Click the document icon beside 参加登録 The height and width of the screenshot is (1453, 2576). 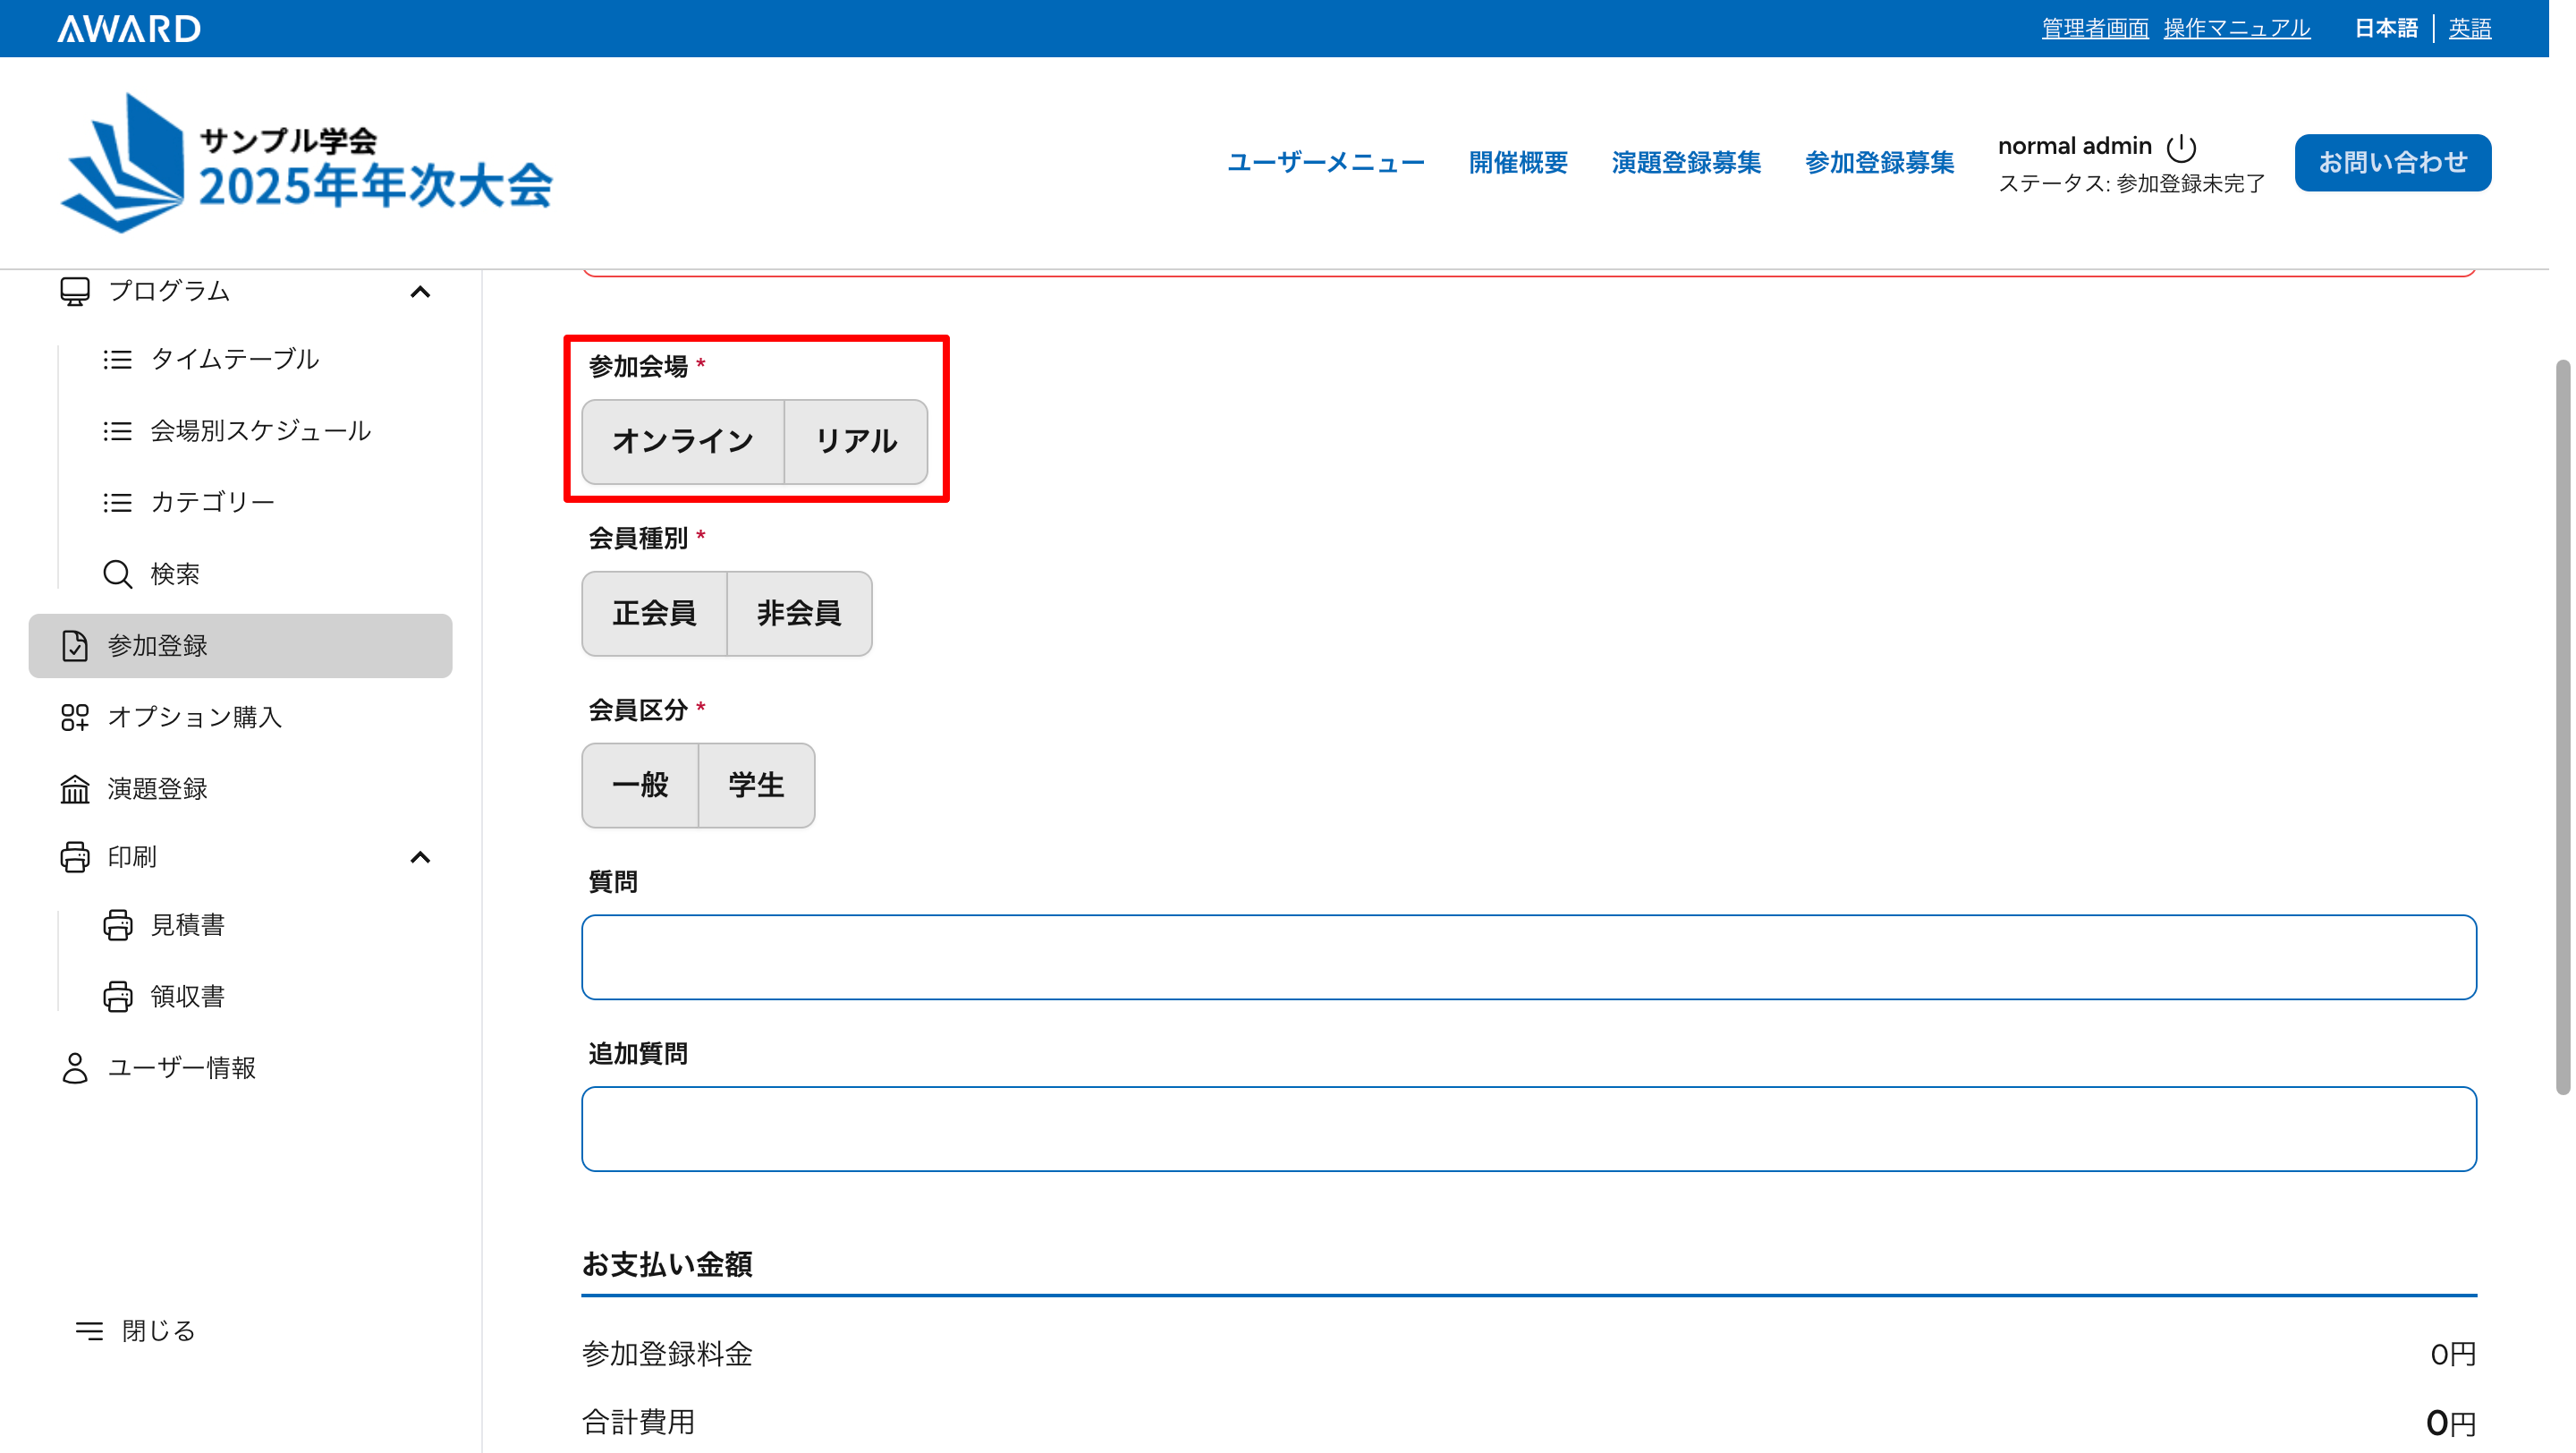click(x=75, y=646)
